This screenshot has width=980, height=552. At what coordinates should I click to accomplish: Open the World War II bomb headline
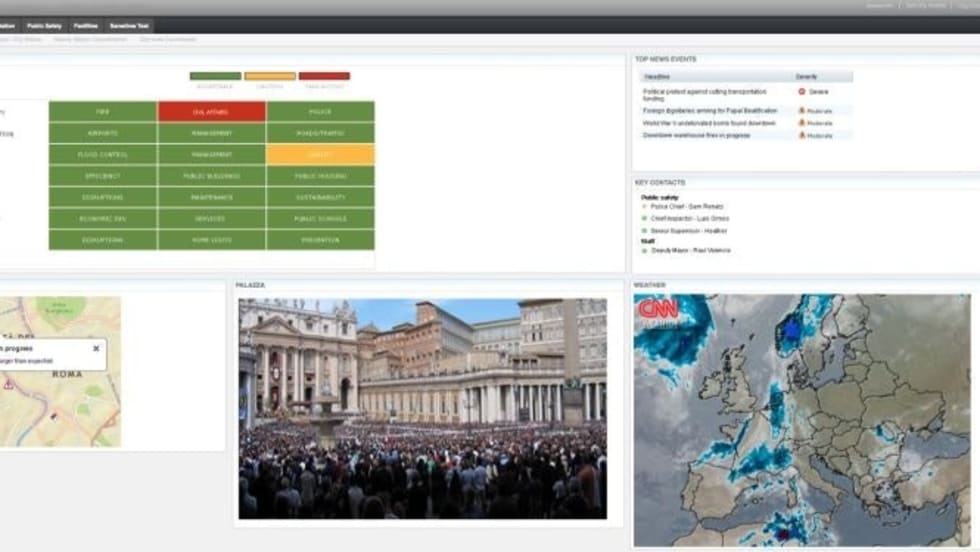point(709,123)
